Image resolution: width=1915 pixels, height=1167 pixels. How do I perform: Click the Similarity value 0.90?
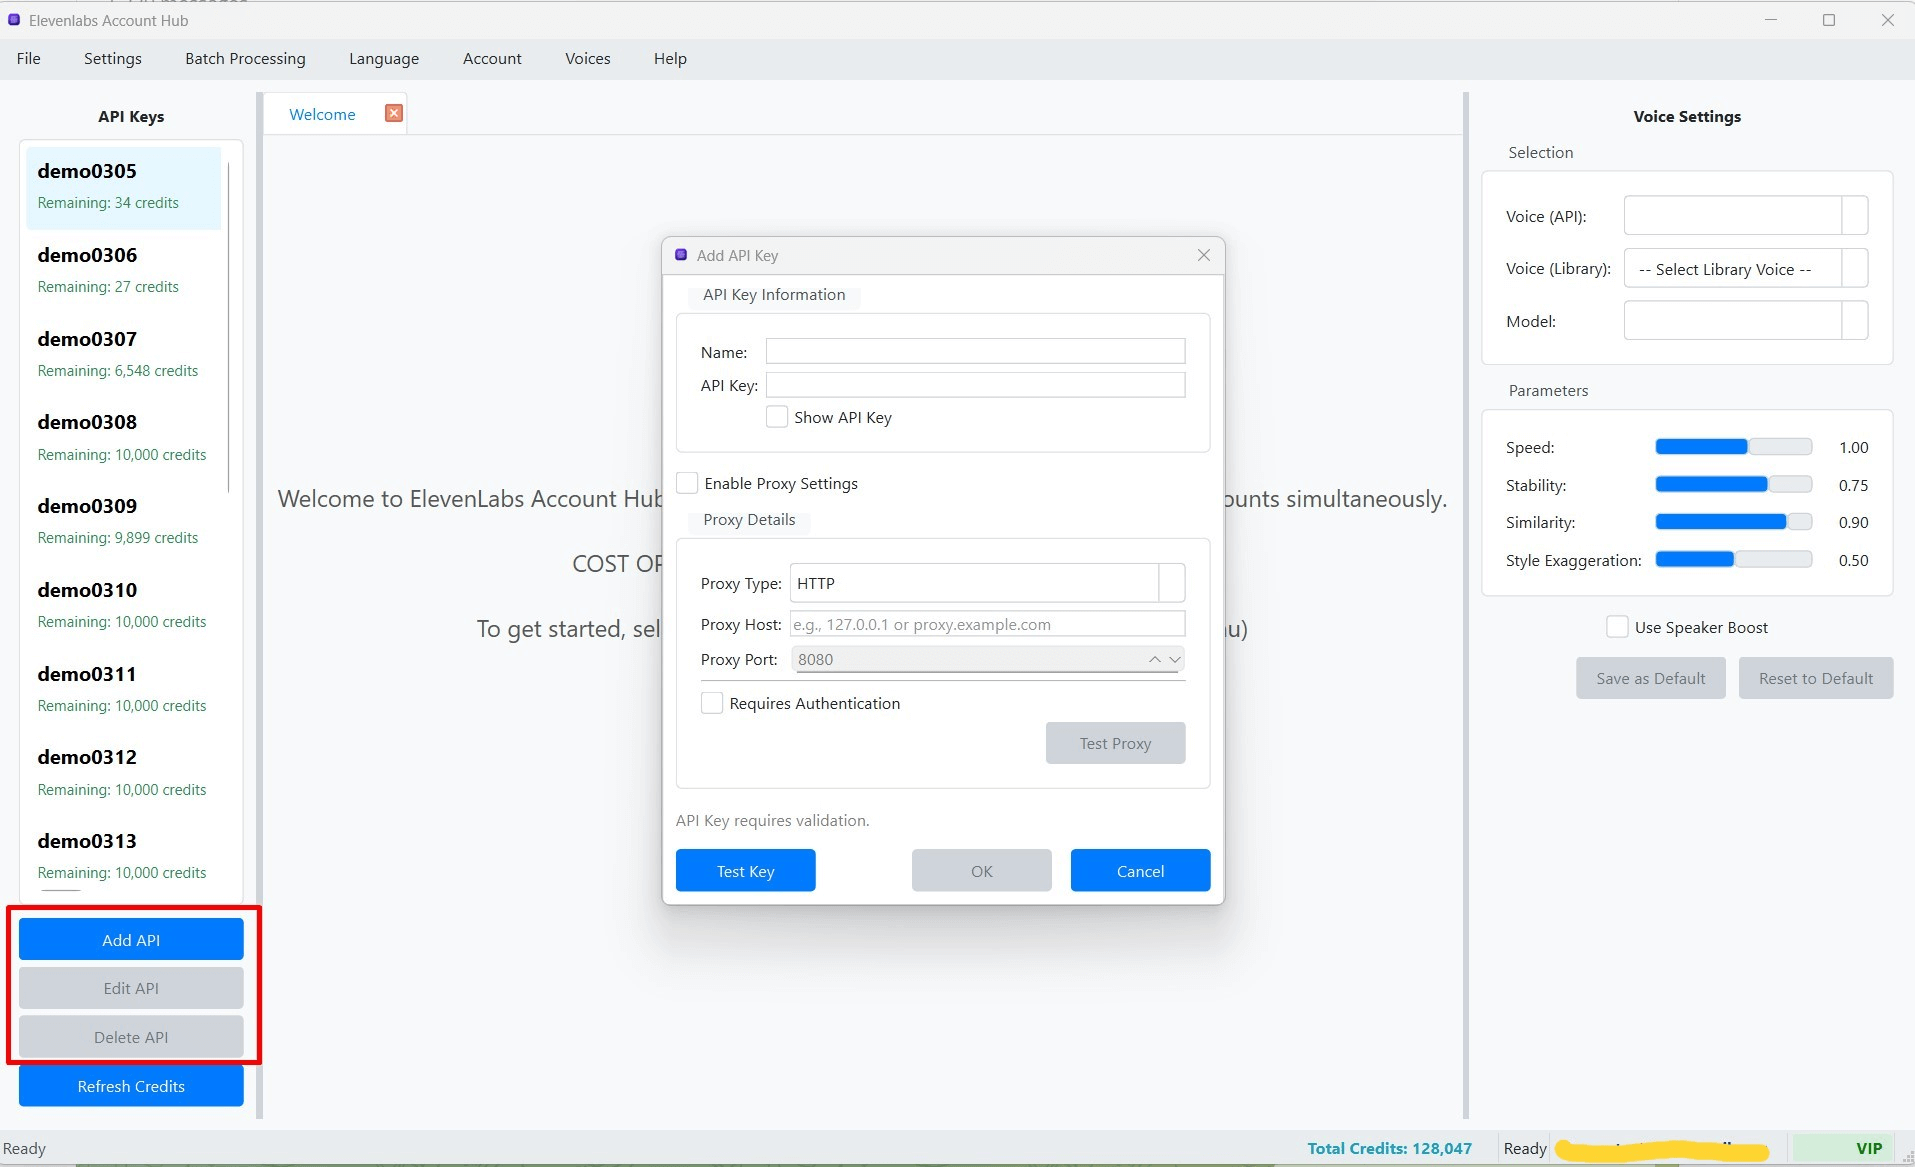pos(1853,522)
